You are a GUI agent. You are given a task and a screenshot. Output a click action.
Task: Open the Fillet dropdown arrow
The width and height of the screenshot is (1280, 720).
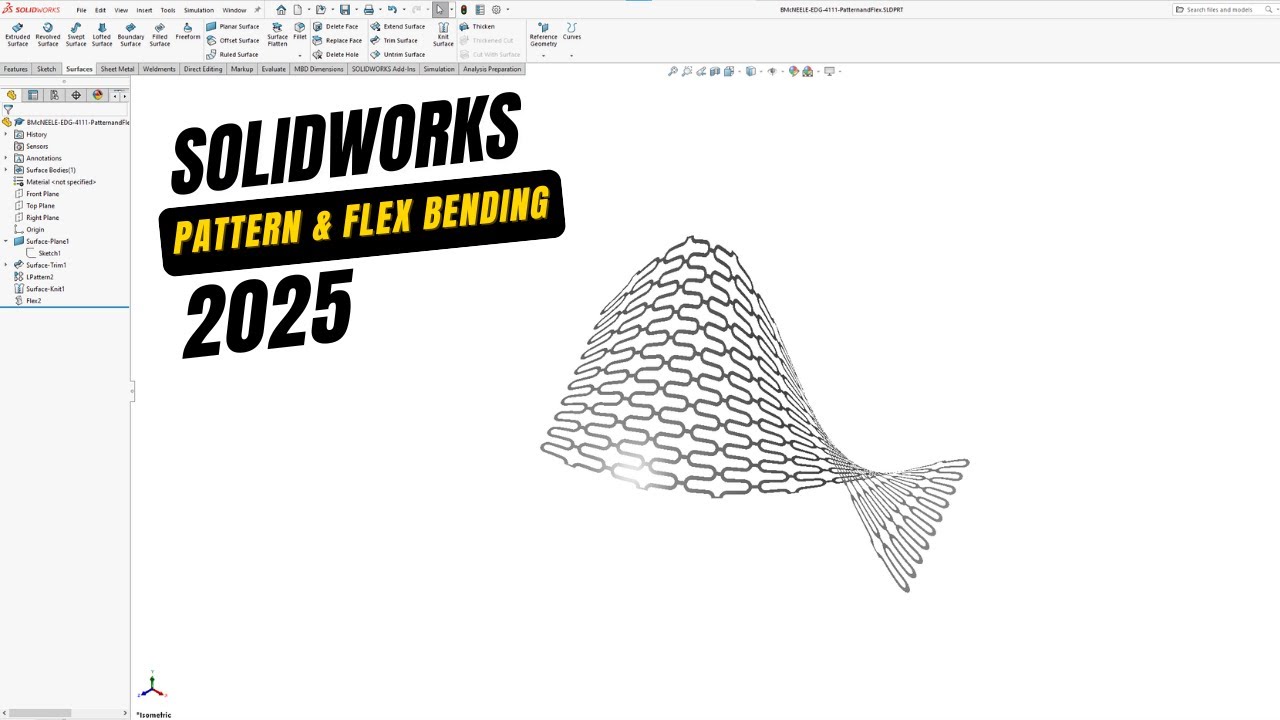(299, 56)
